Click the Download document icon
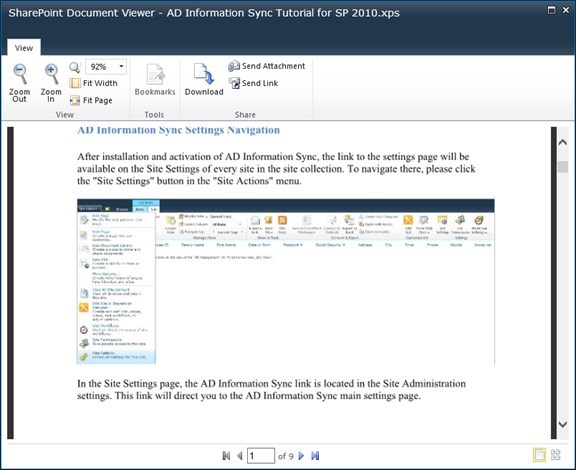The height and width of the screenshot is (470, 576). coord(204,73)
